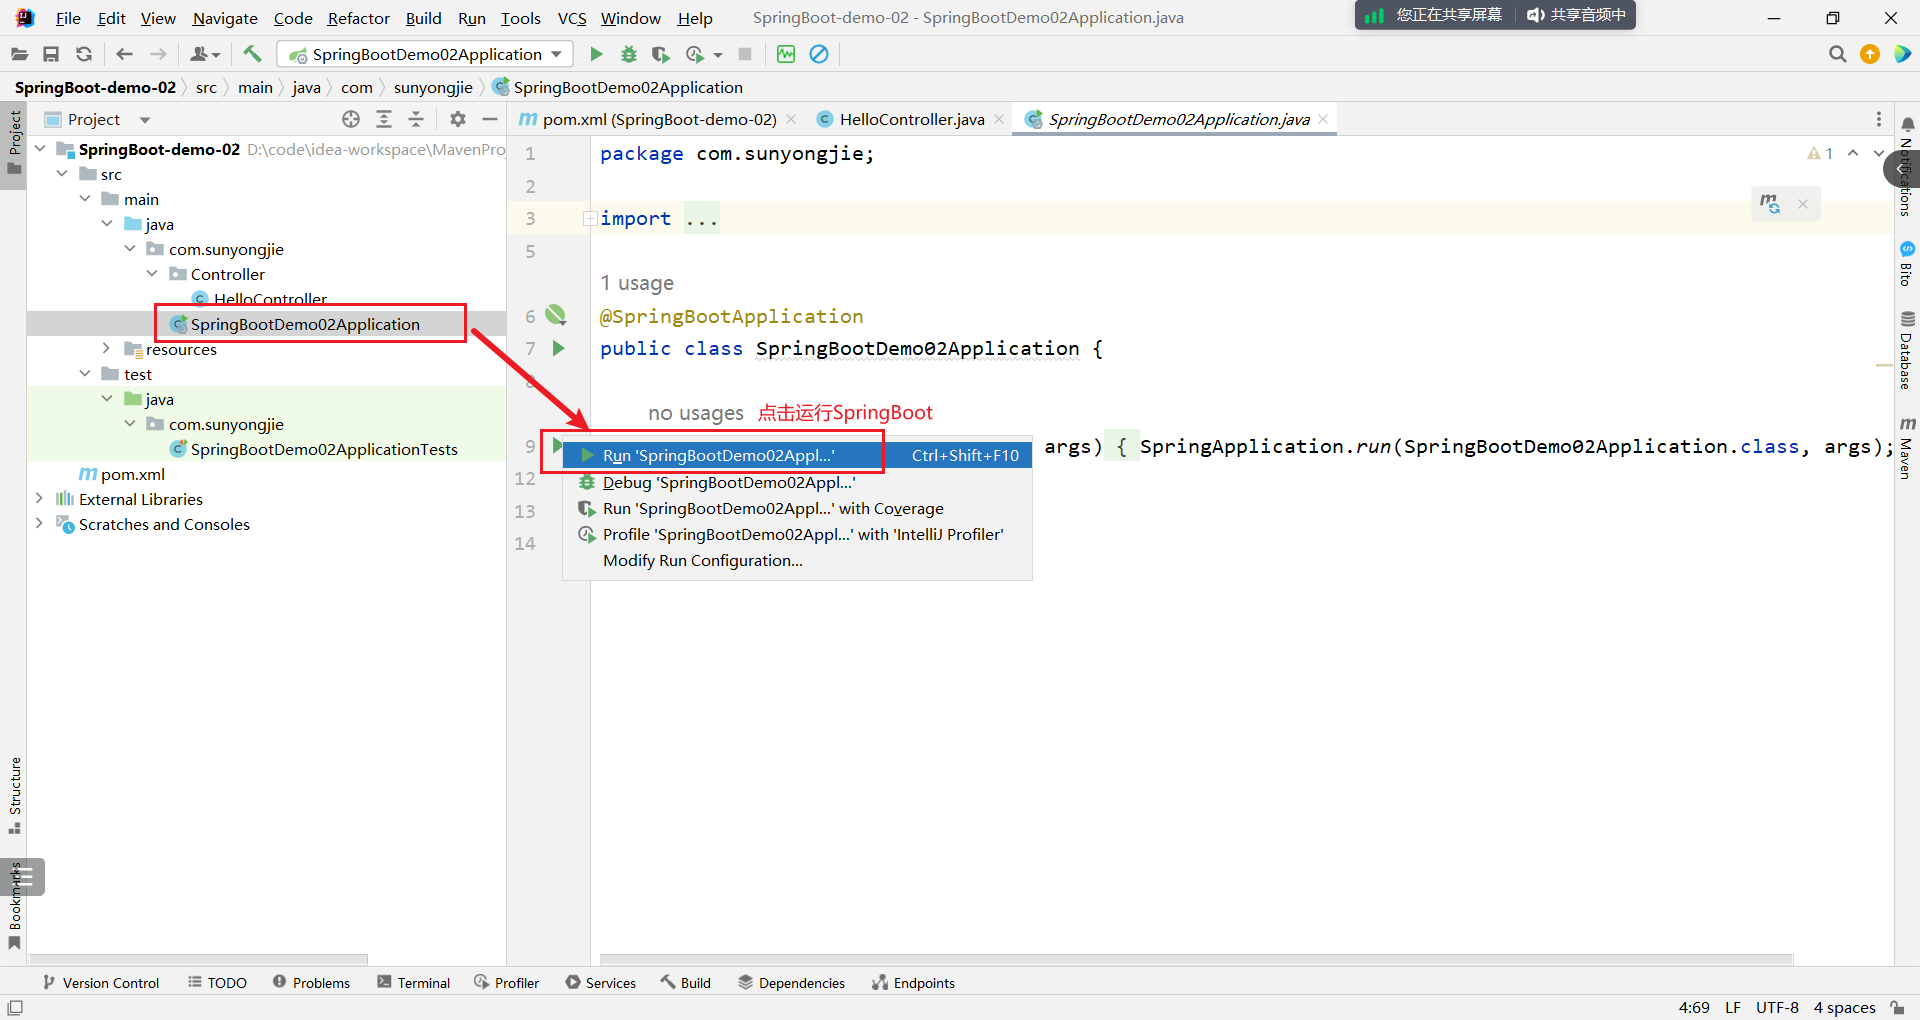Open the Terminal tool window

point(414,983)
